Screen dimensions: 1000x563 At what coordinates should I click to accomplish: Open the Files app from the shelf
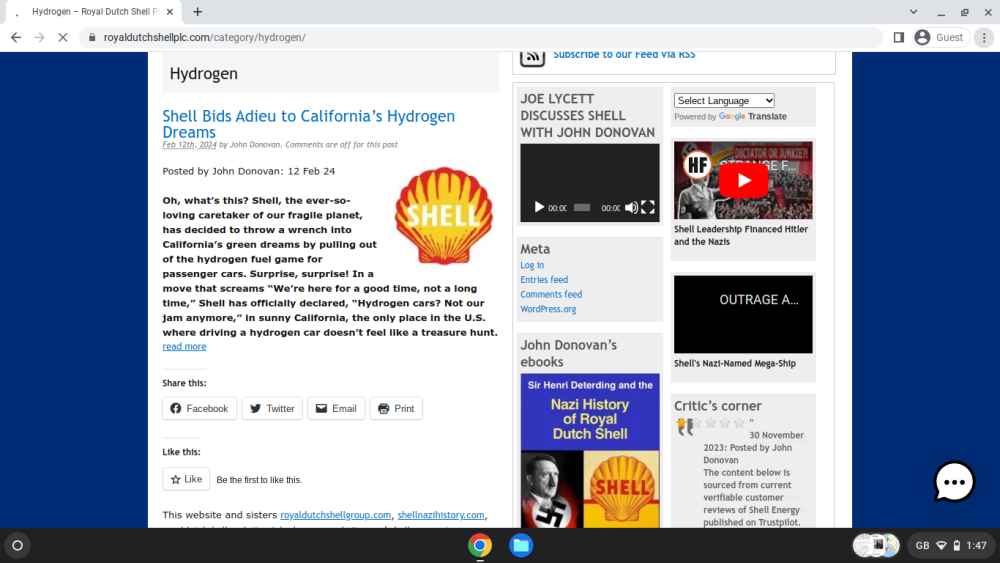pos(521,546)
